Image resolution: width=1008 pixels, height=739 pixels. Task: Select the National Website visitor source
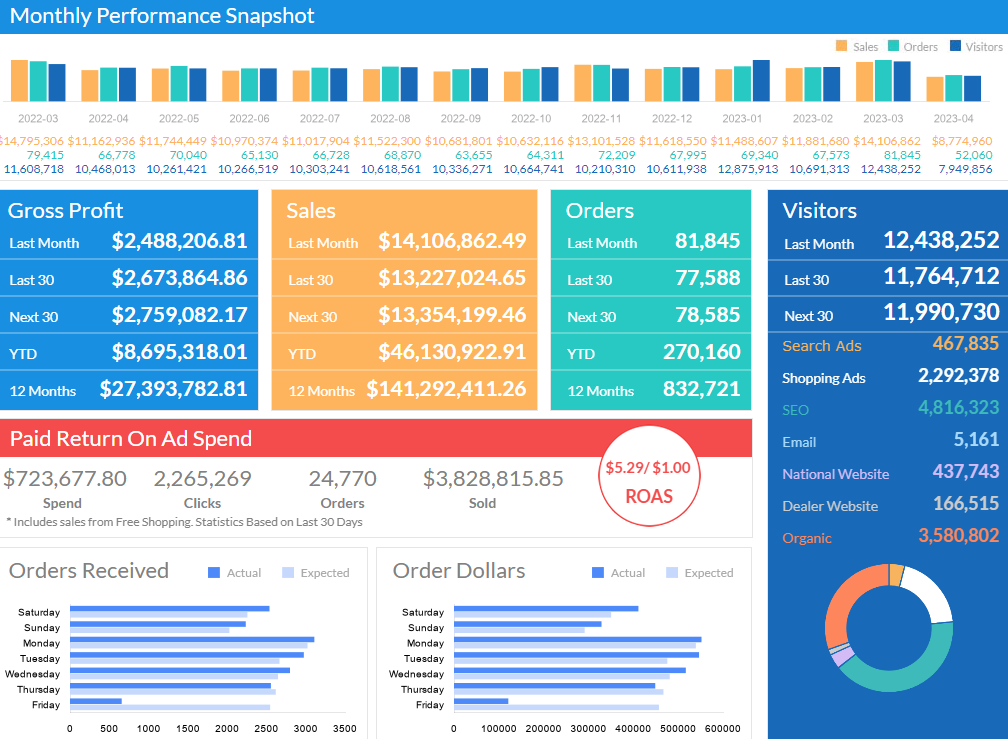pyautogui.click(x=836, y=474)
